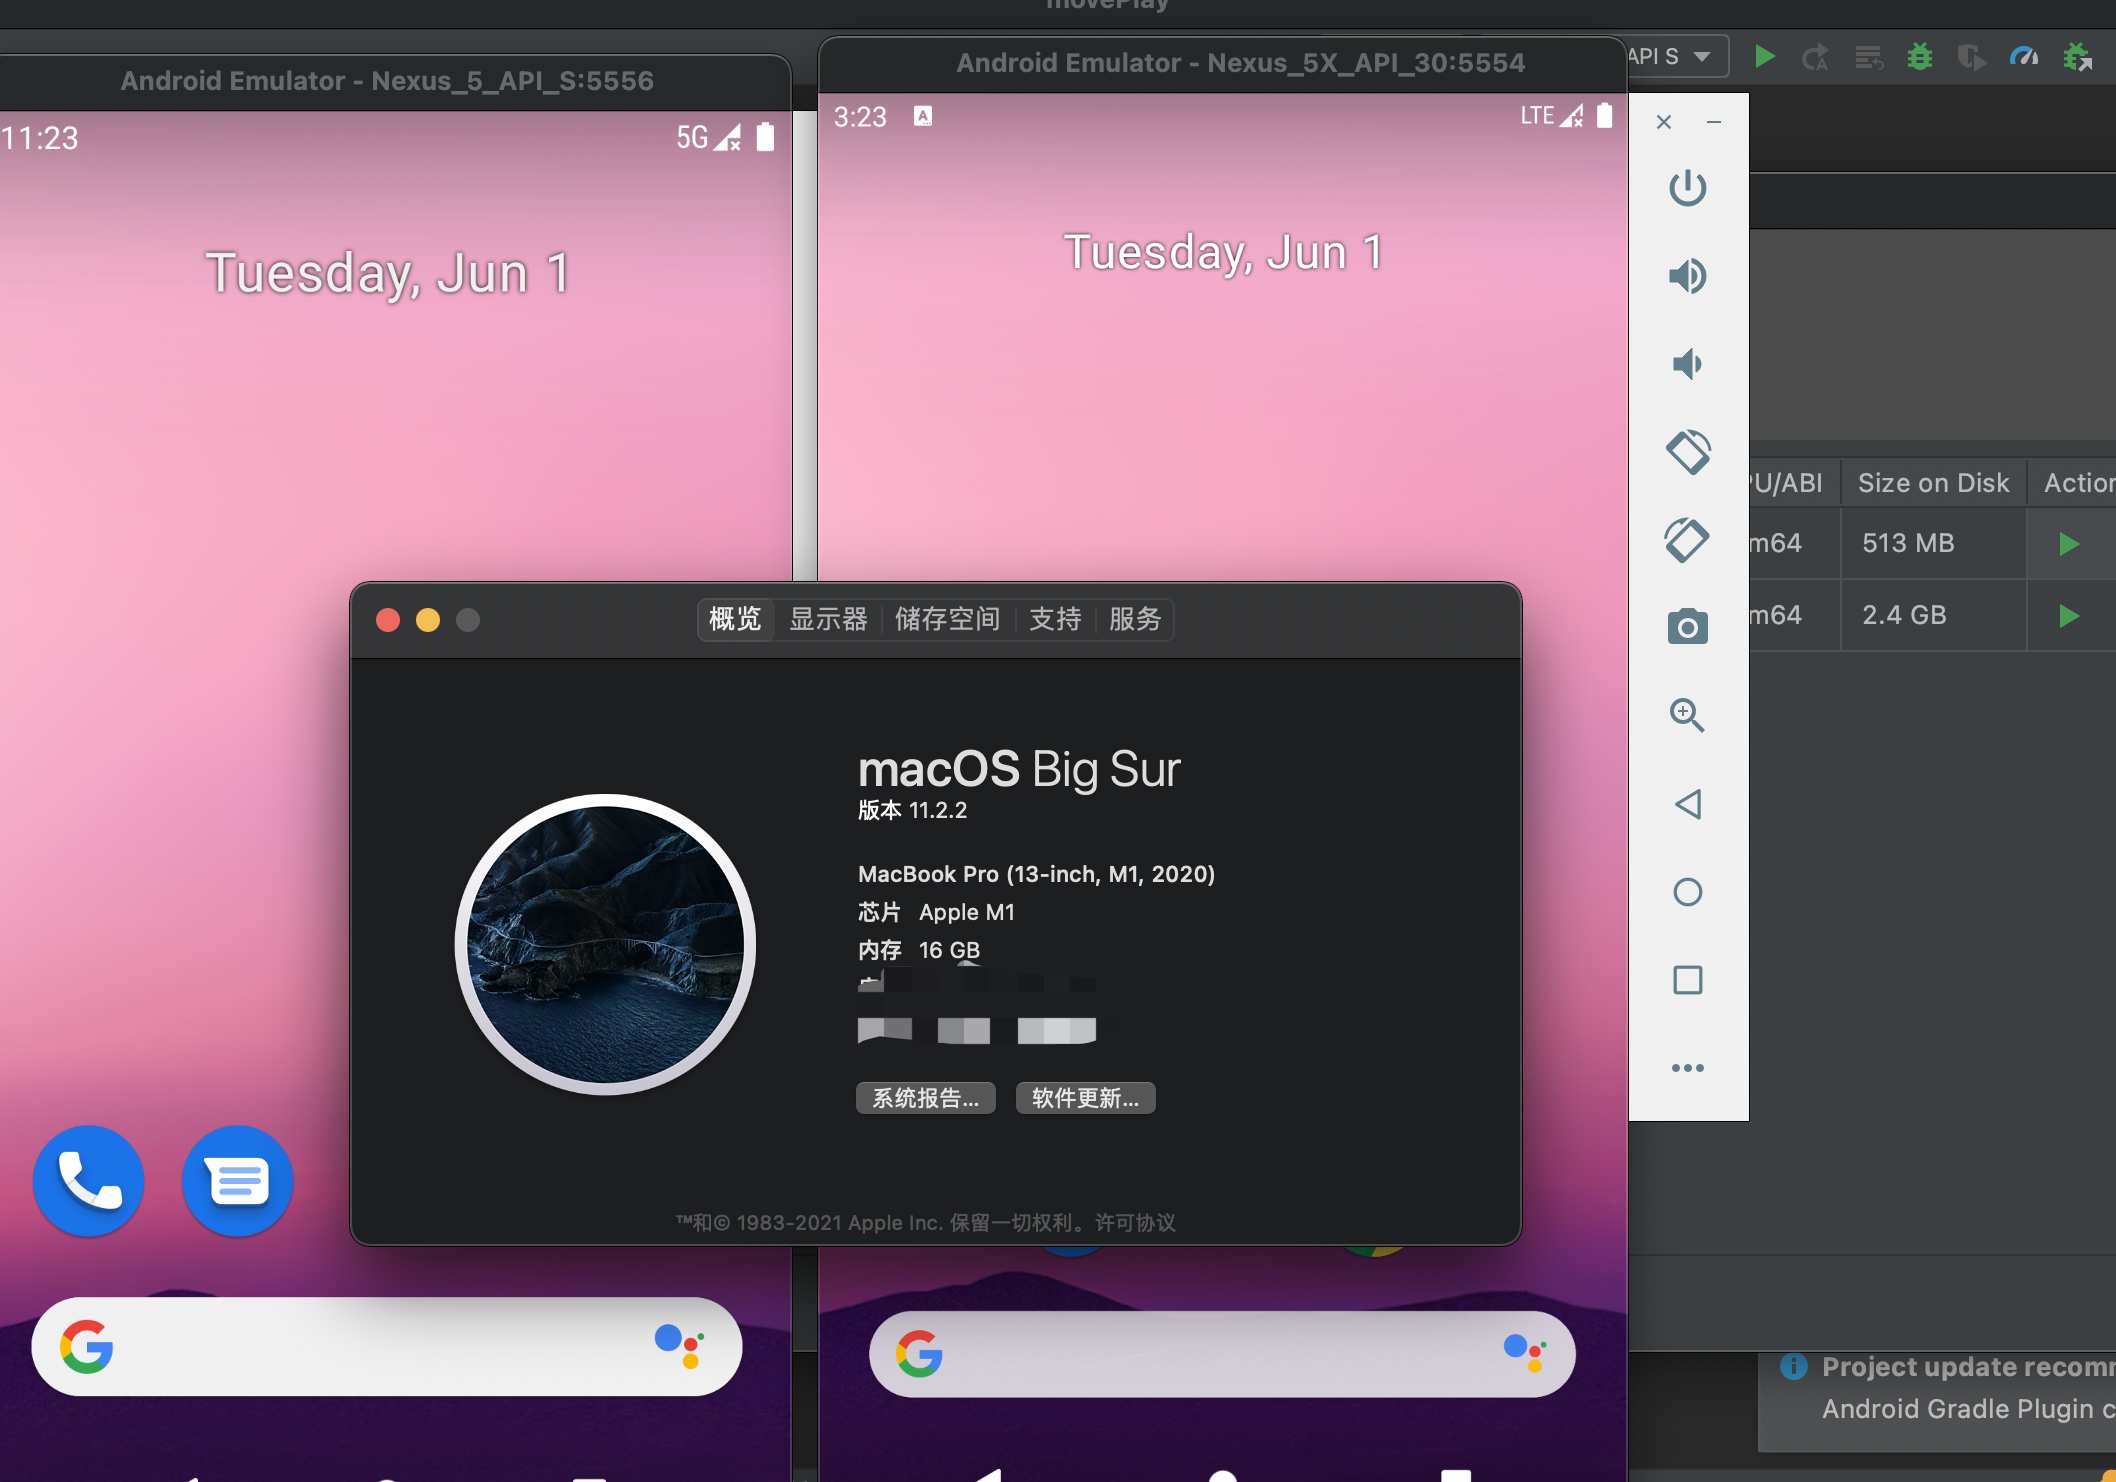Click the emulator Home circle button
Image resolution: width=2116 pixels, height=1482 pixels.
tap(1687, 892)
